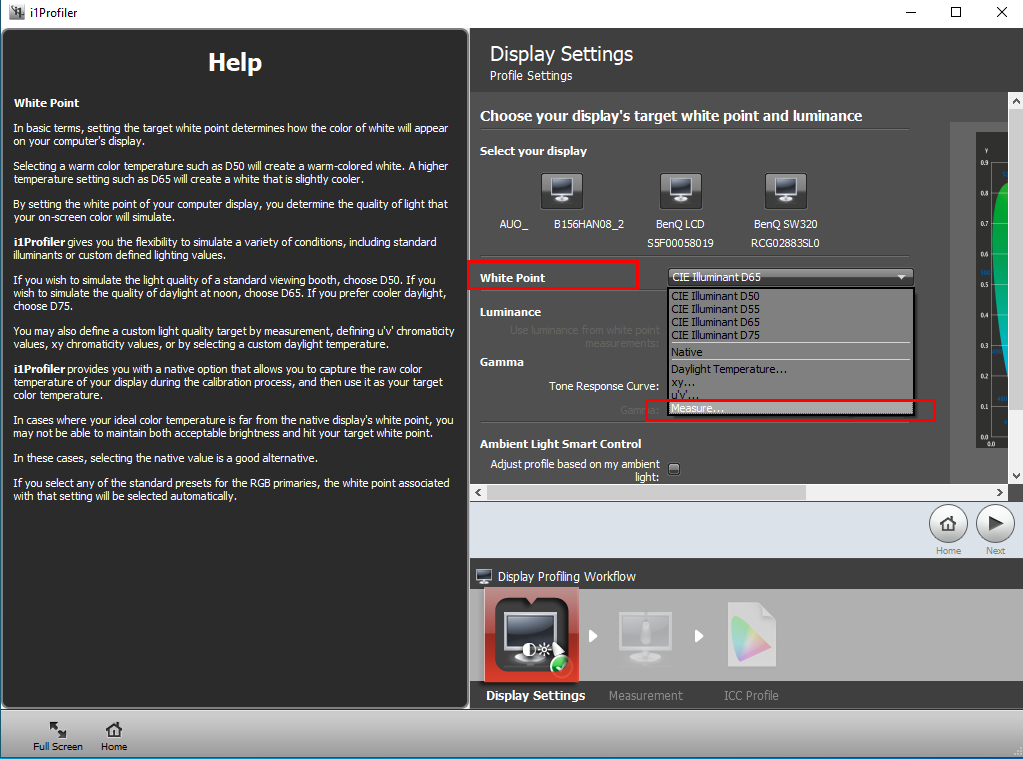Screen dimensions: 1023x759
Task: Collapse the White Point dropdown showing D65
Action: (x=790, y=277)
